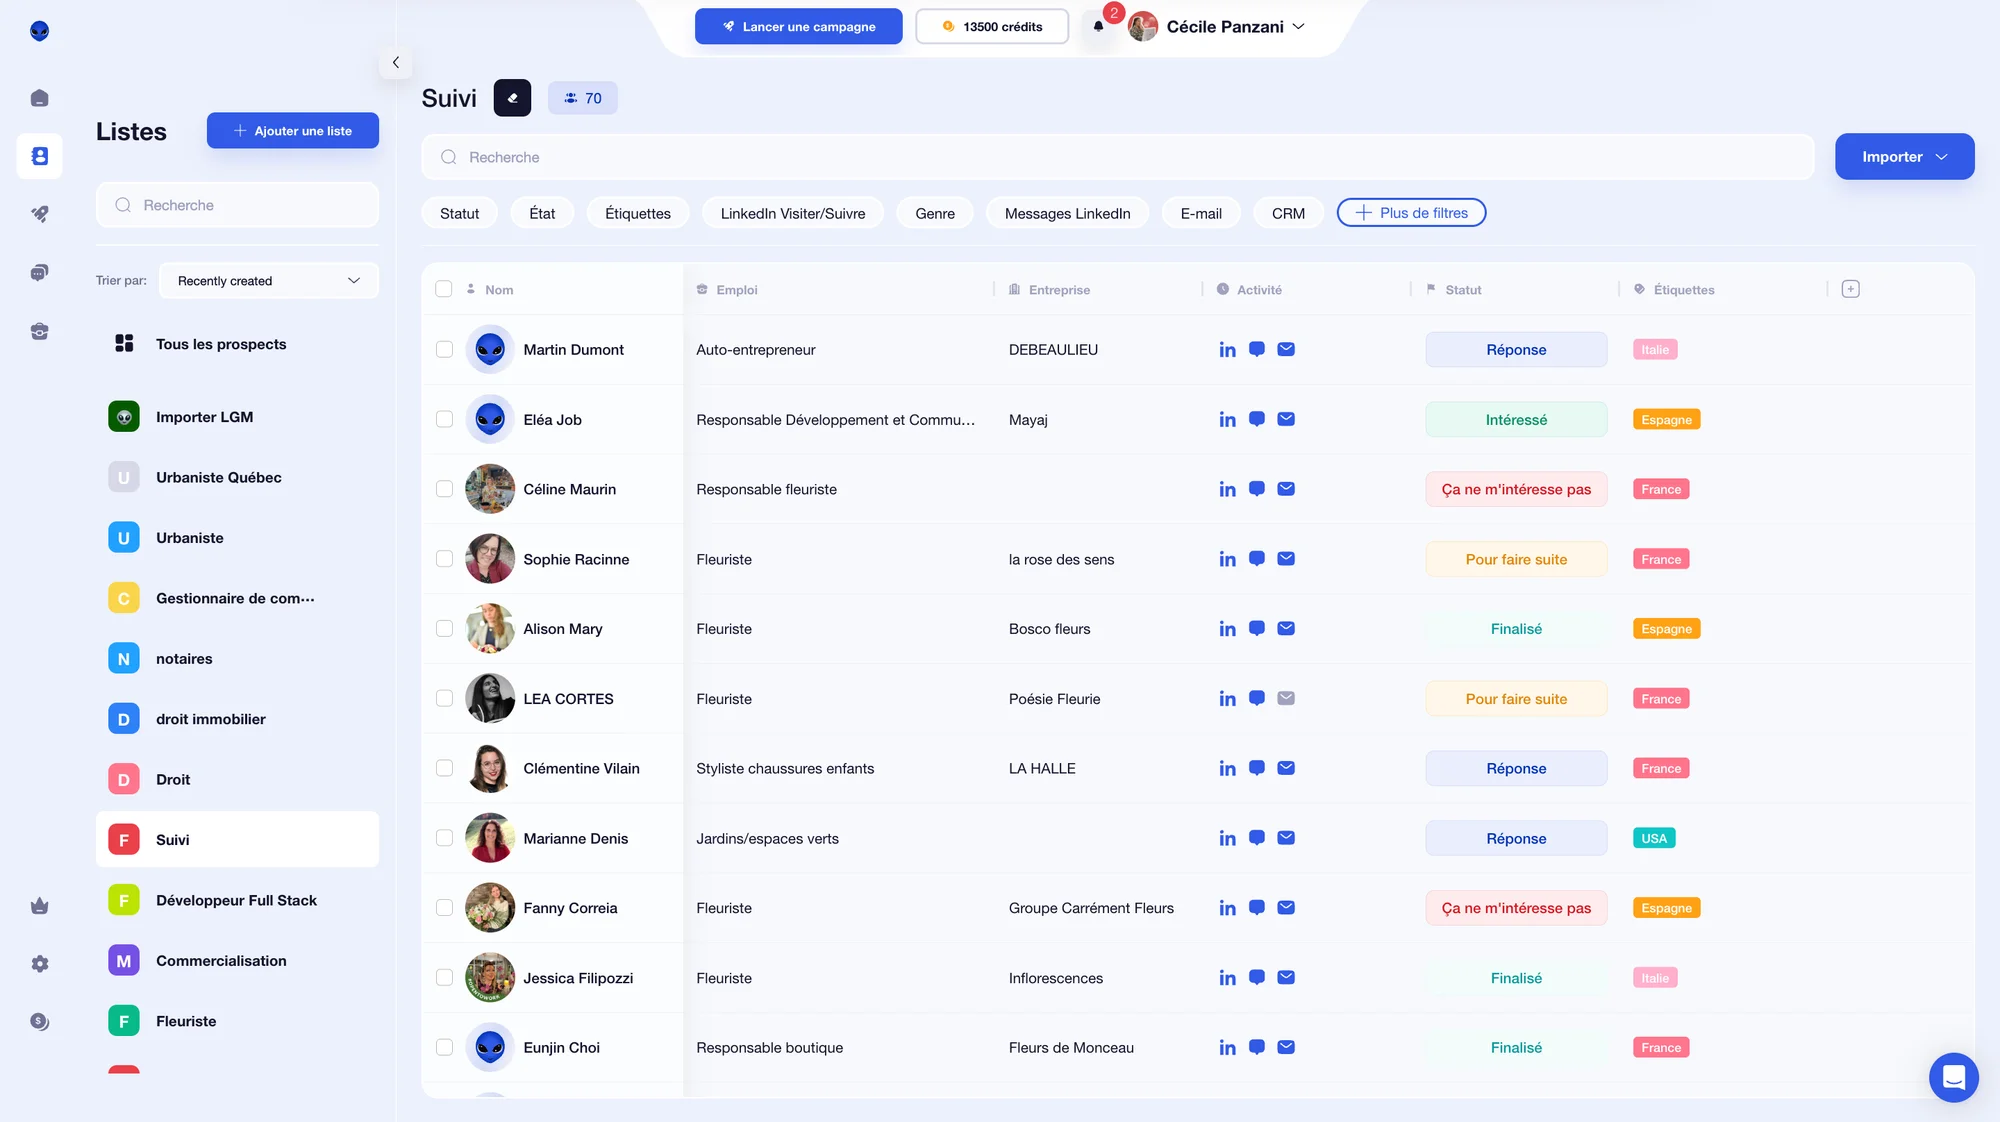Click LEA CORTES's greyed email icon
Viewport: 2000px width, 1122px height.
(x=1286, y=698)
